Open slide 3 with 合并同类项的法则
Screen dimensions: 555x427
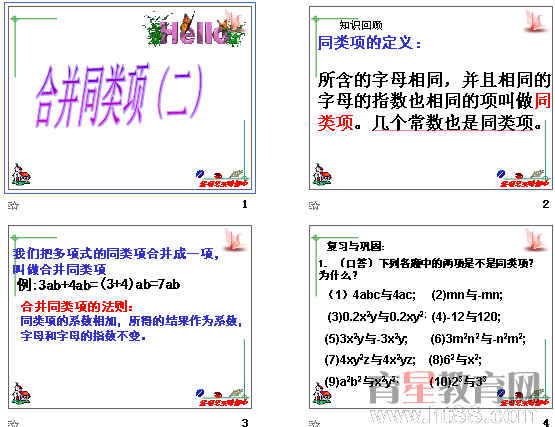click(x=130, y=317)
